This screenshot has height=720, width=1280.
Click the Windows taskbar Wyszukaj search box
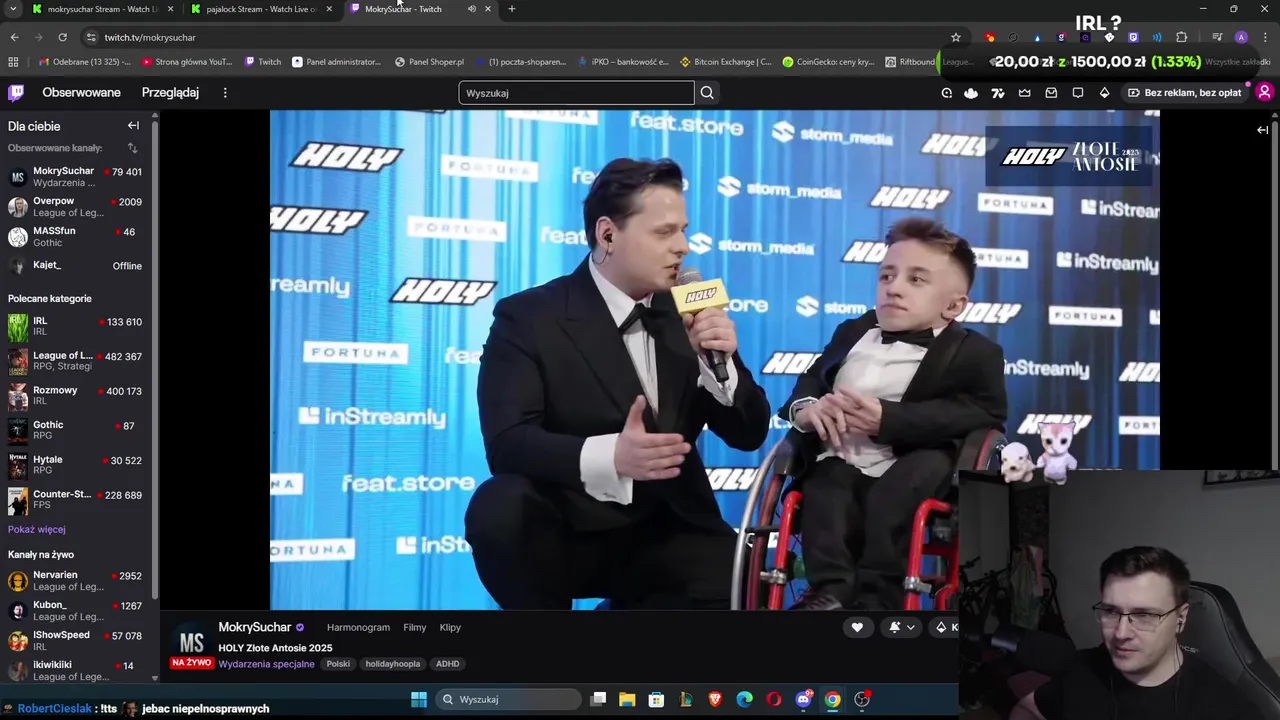pyautogui.click(x=508, y=699)
